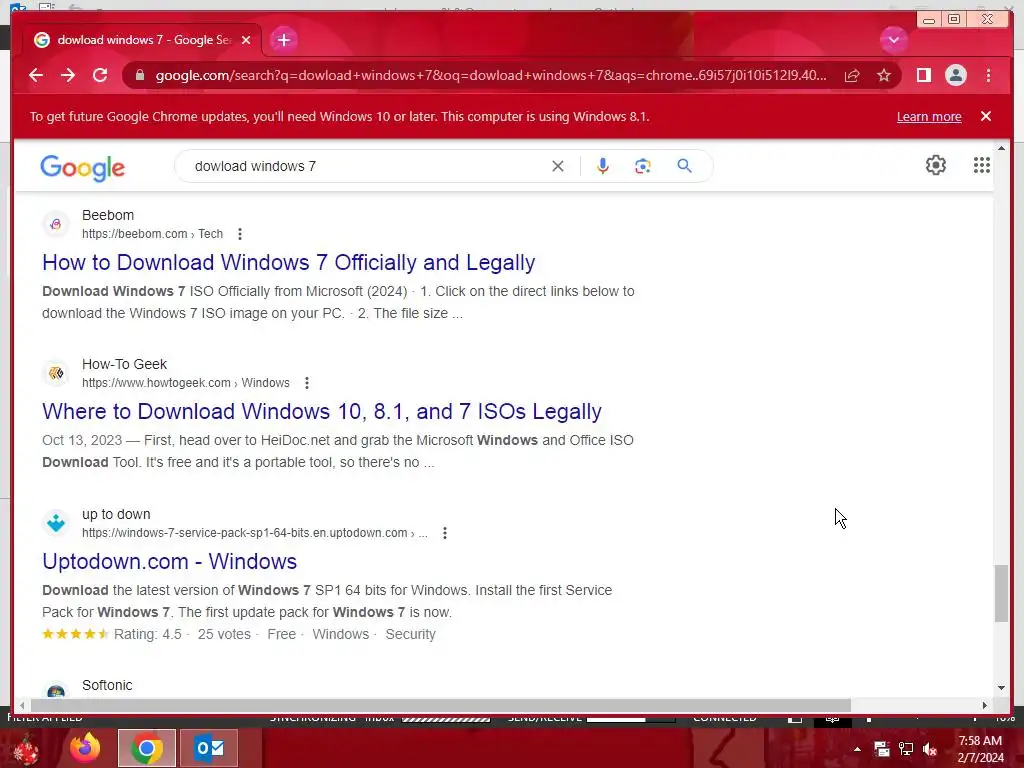This screenshot has height=768, width=1024.
Task: Click the How-To Geek favicon
Action: (56, 373)
